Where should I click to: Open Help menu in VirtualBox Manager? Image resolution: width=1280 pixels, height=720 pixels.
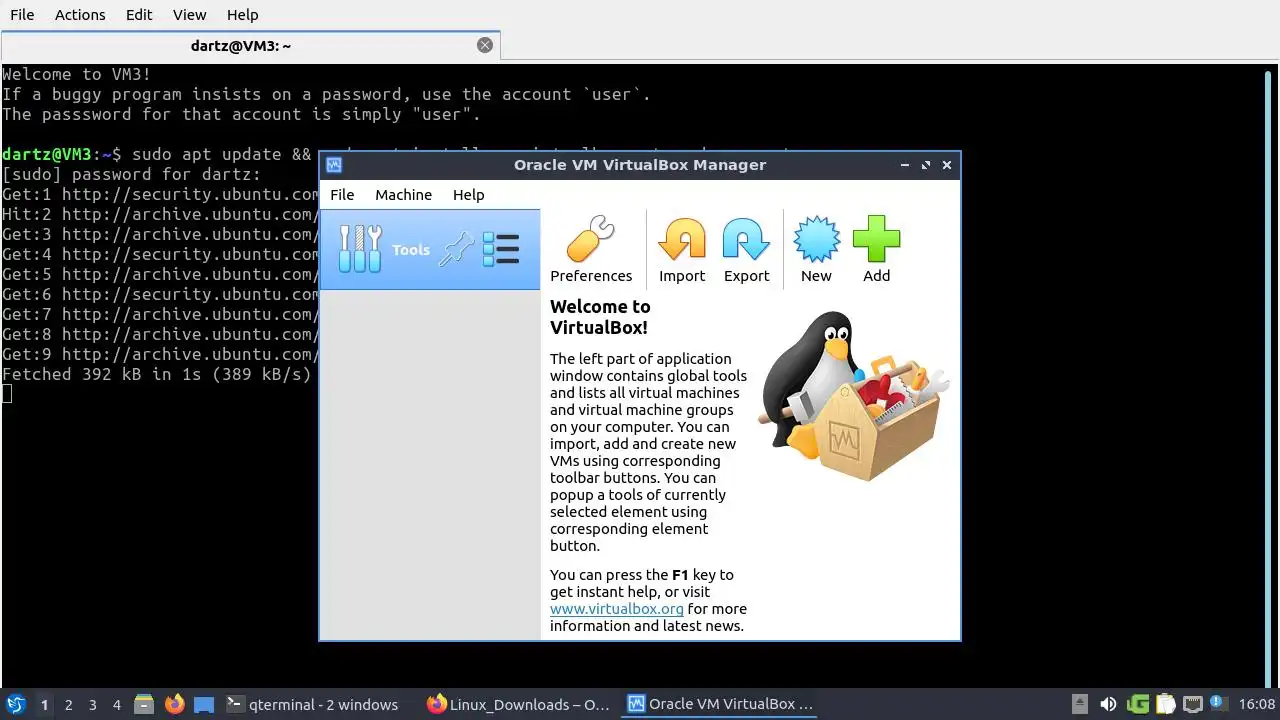pyautogui.click(x=468, y=195)
